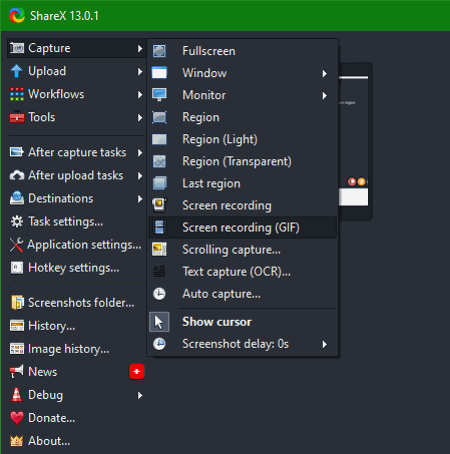Open Screenshot delay: 0s entry
Image resolution: width=450 pixels, height=454 pixels.
tap(243, 344)
